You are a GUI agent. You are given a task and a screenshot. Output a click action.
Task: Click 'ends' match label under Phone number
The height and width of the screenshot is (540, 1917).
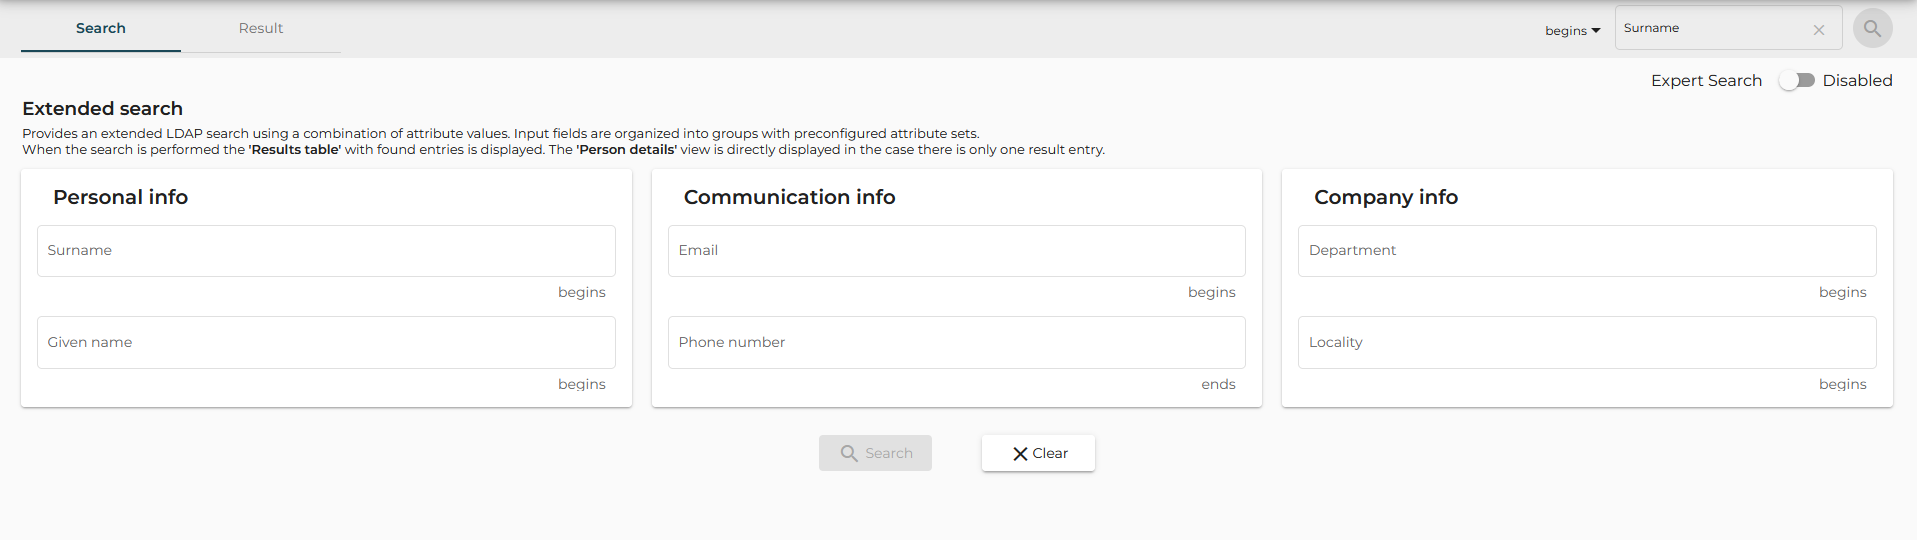pyautogui.click(x=1218, y=384)
